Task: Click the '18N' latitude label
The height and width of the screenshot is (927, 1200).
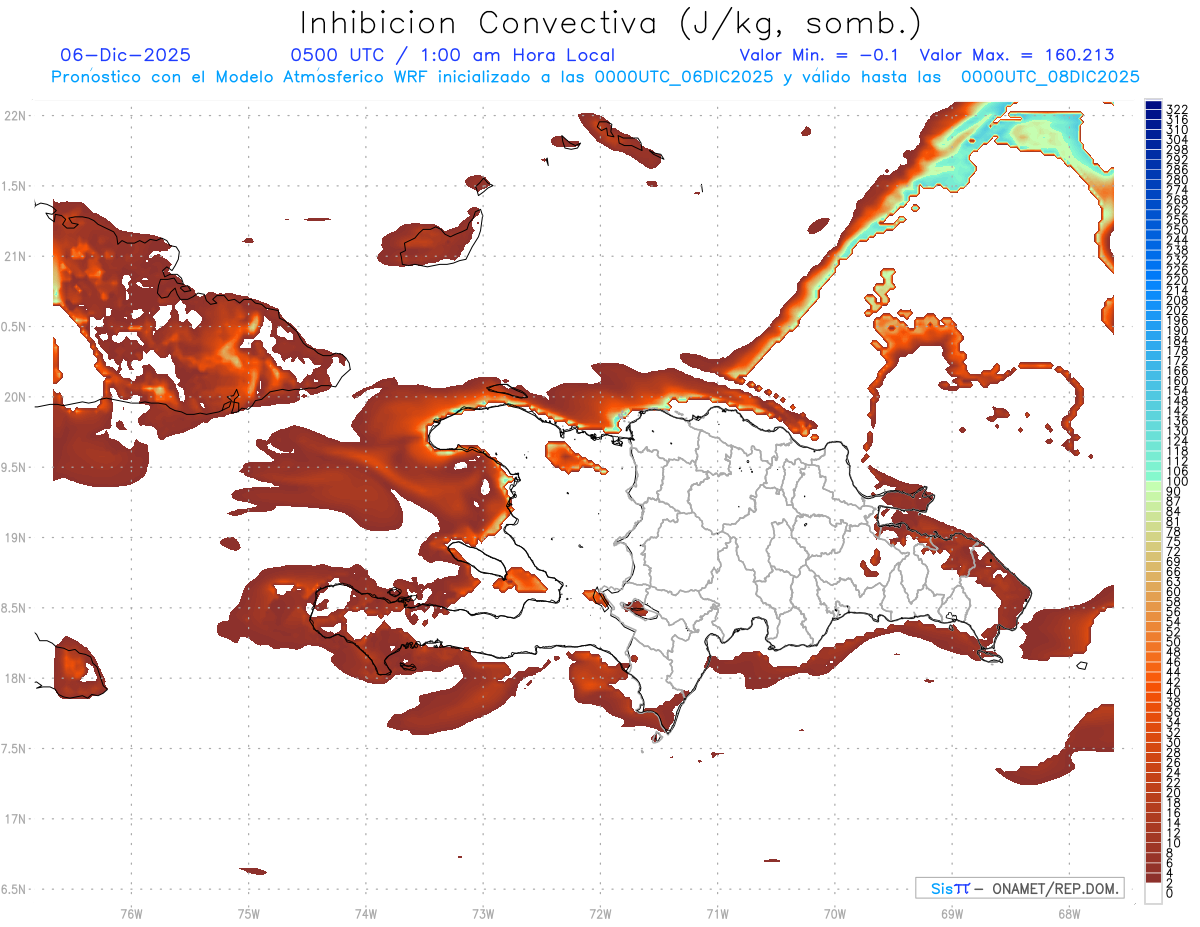Action: pos(15,678)
